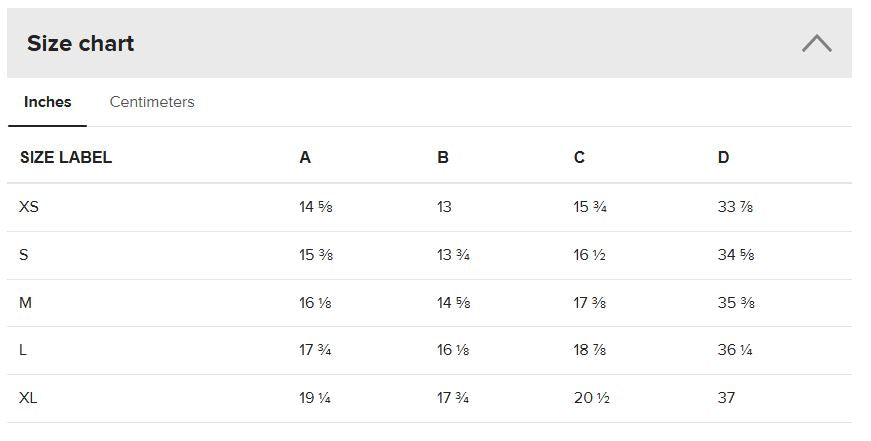Screen dimensions: 871x441
Task: Click the 20 ½ value in XL row
Action: click(592, 398)
